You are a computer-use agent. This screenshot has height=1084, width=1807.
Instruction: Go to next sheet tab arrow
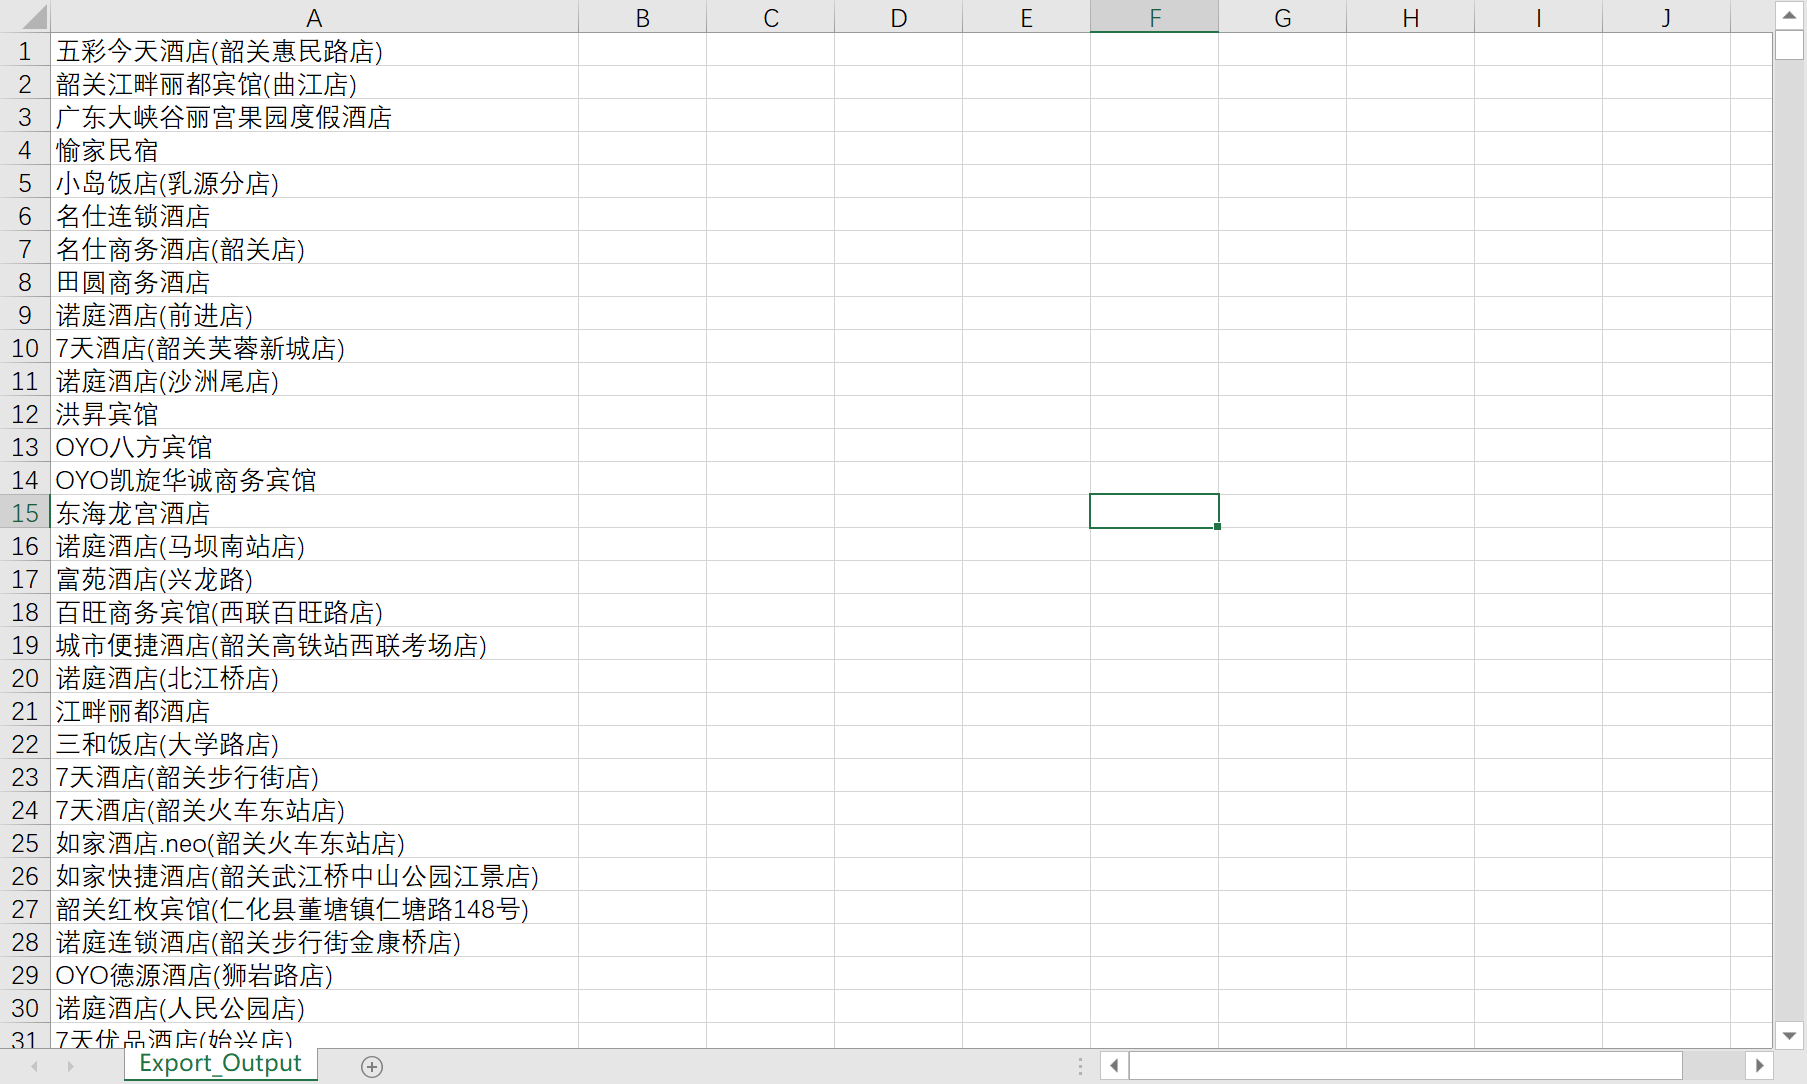(x=70, y=1067)
